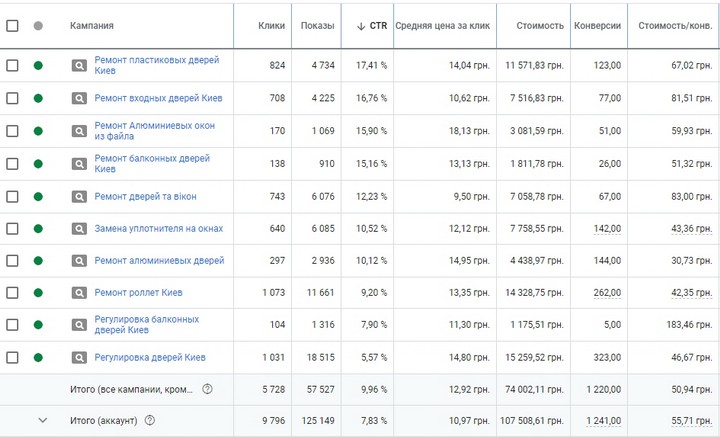Image resolution: width=720 pixels, height=437 pixels.
Task: Click the Стоимость column header
Action: pyautogui.click(x=540, y=26)
